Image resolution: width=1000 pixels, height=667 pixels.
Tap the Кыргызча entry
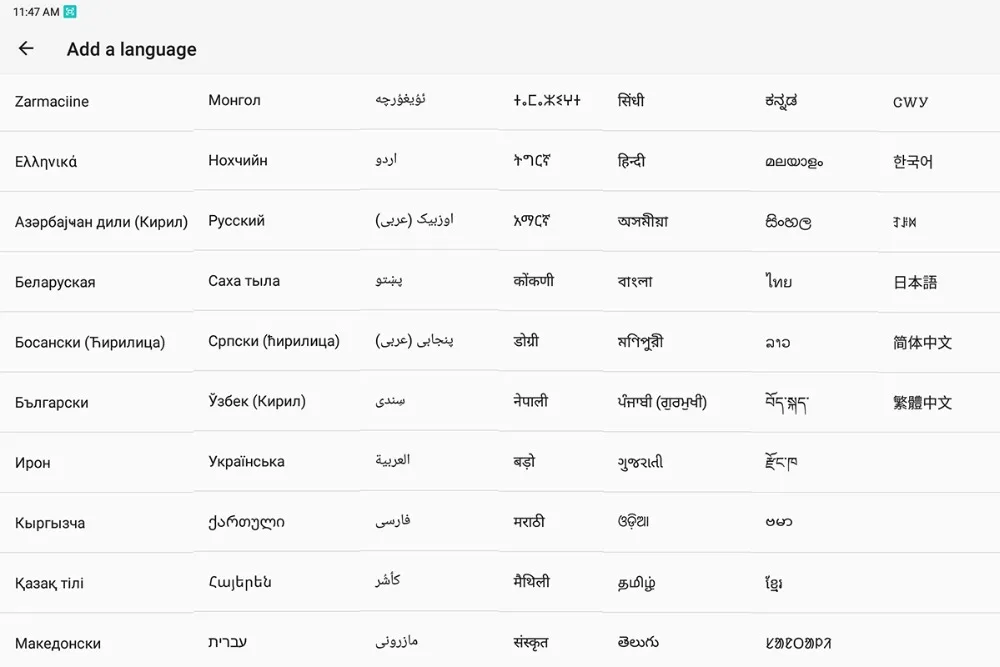point(50,524)
